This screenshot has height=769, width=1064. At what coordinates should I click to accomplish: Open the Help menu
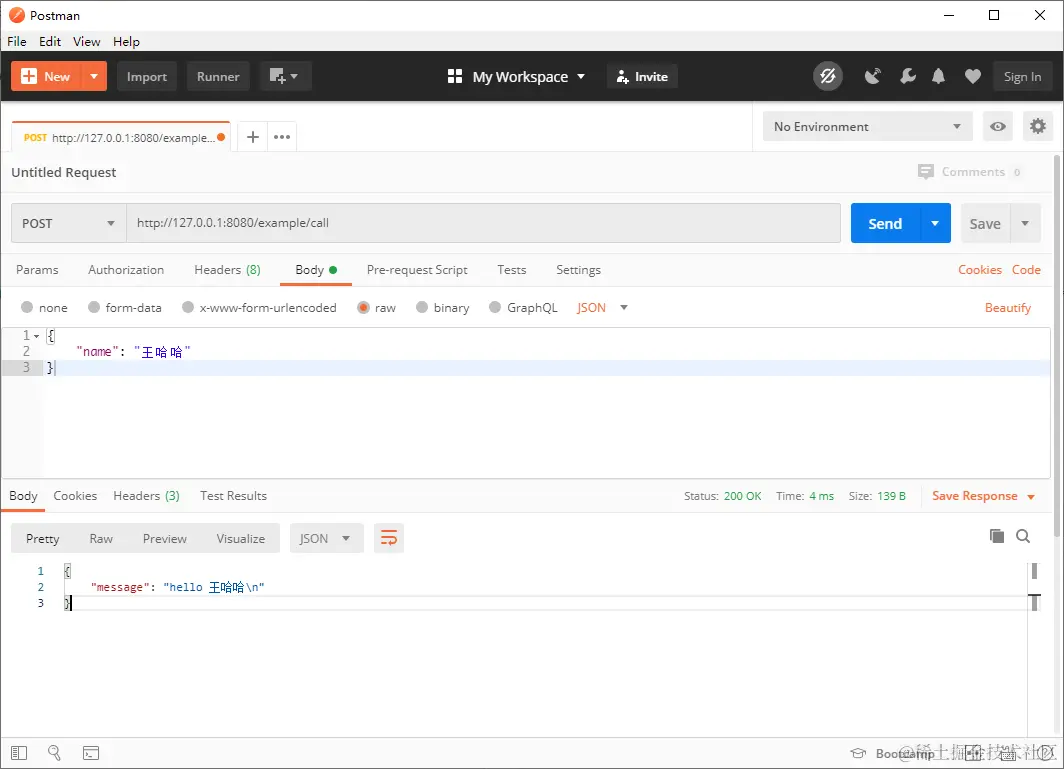point(126,41)
